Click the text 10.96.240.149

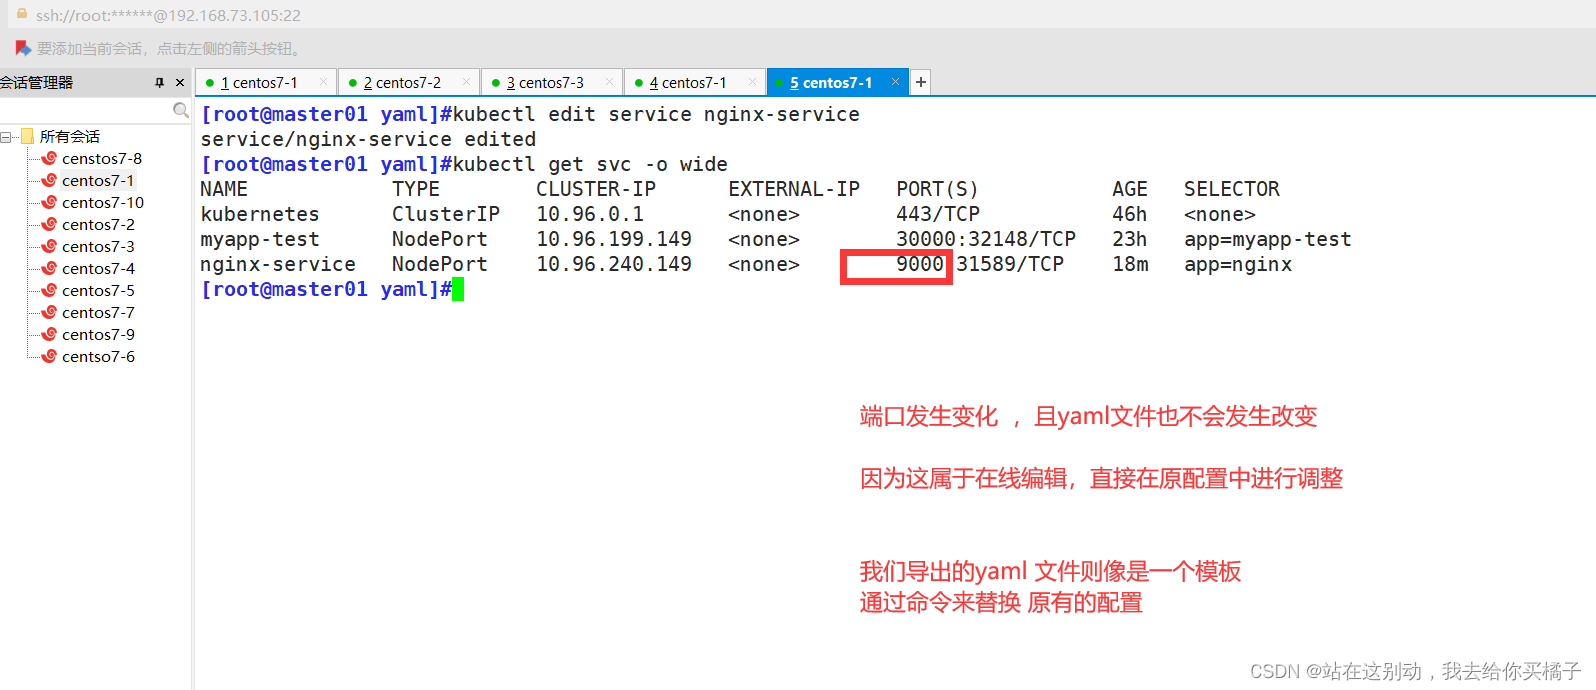click(614, 264)
